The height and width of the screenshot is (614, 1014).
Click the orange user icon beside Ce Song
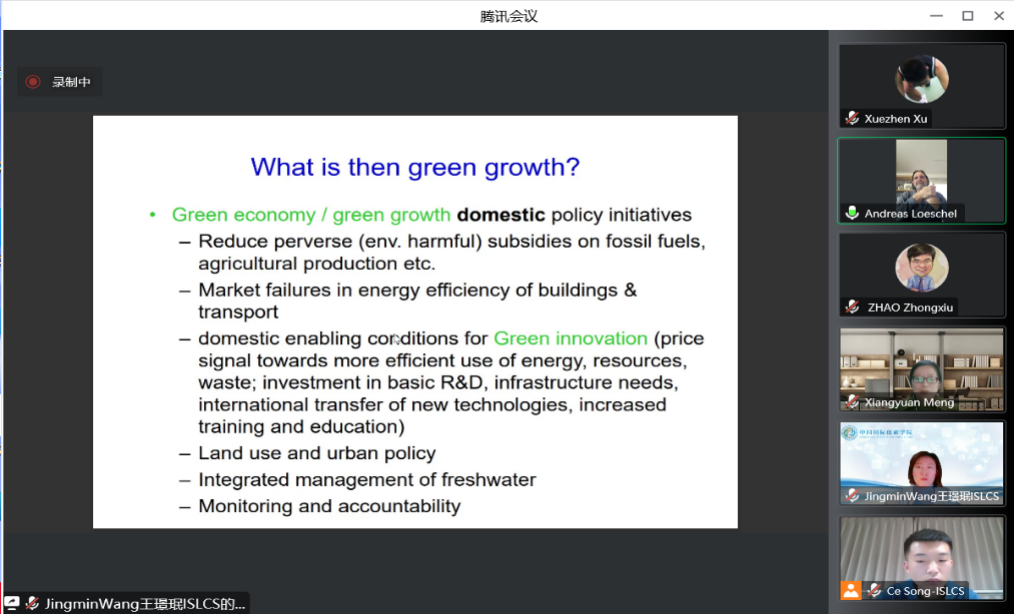click(851, 590)
